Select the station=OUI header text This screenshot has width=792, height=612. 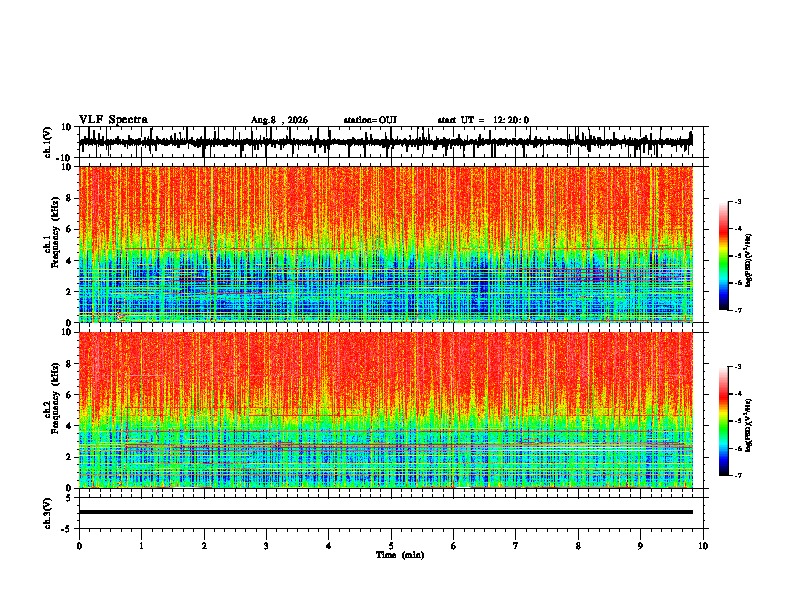(x=370, y=120)
